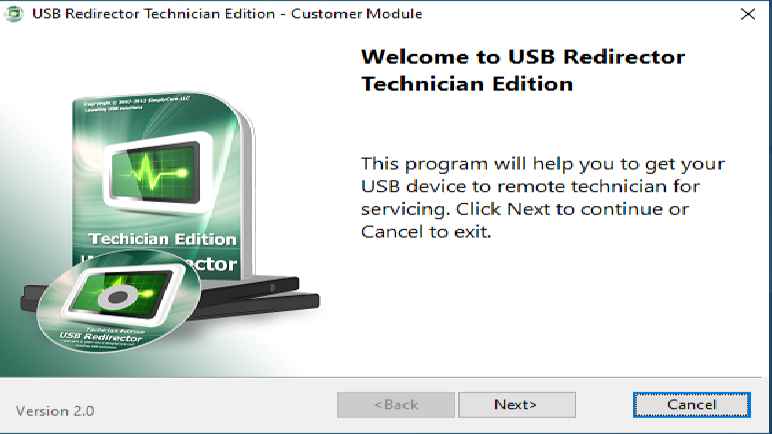Click the copyright text atop the product box

[136, 104]
